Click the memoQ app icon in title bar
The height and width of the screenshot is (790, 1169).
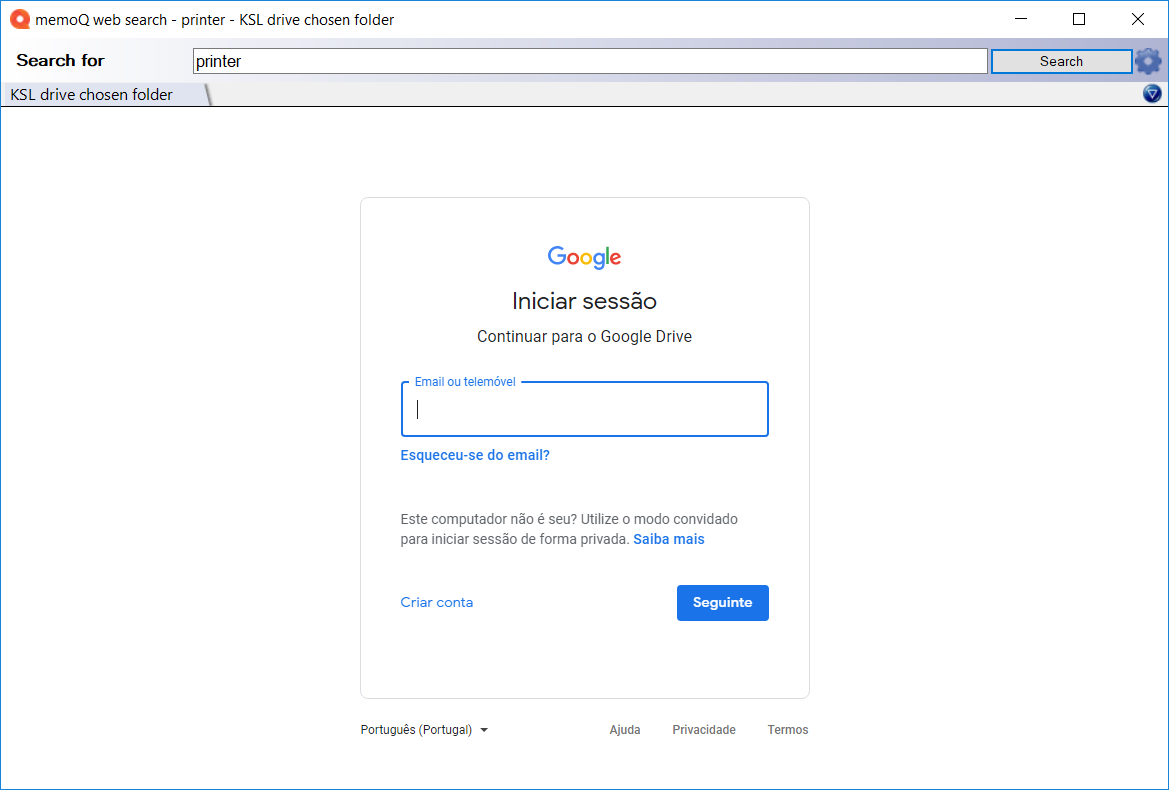point(20,19)
